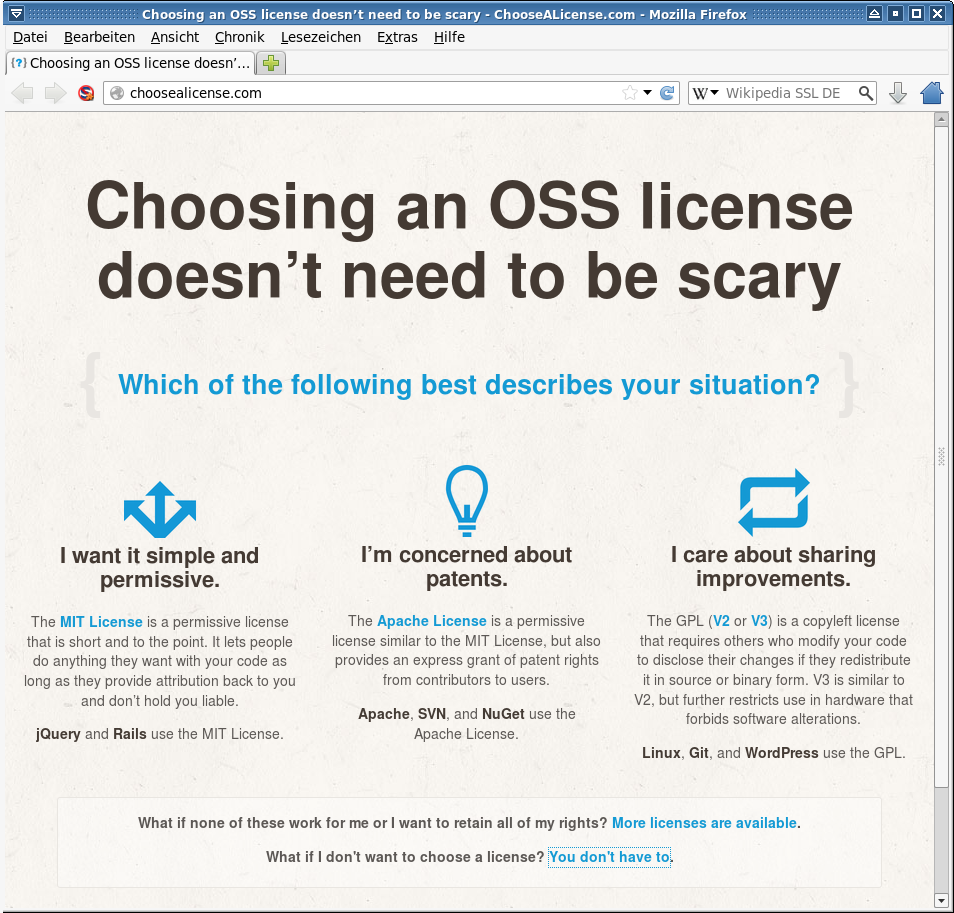Click the I care about sharing improvements heading

point(773,566)
